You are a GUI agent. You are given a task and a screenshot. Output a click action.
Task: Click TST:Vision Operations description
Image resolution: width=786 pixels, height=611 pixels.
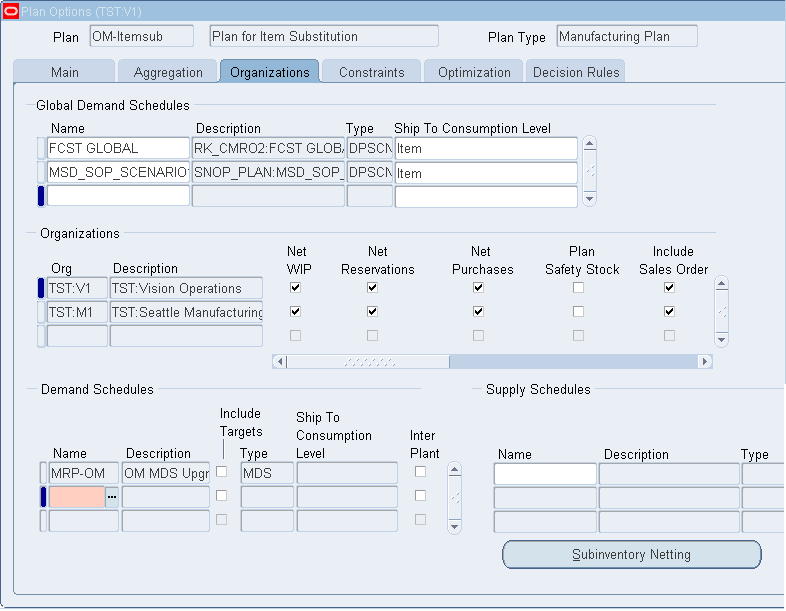[x=186, y=288]
